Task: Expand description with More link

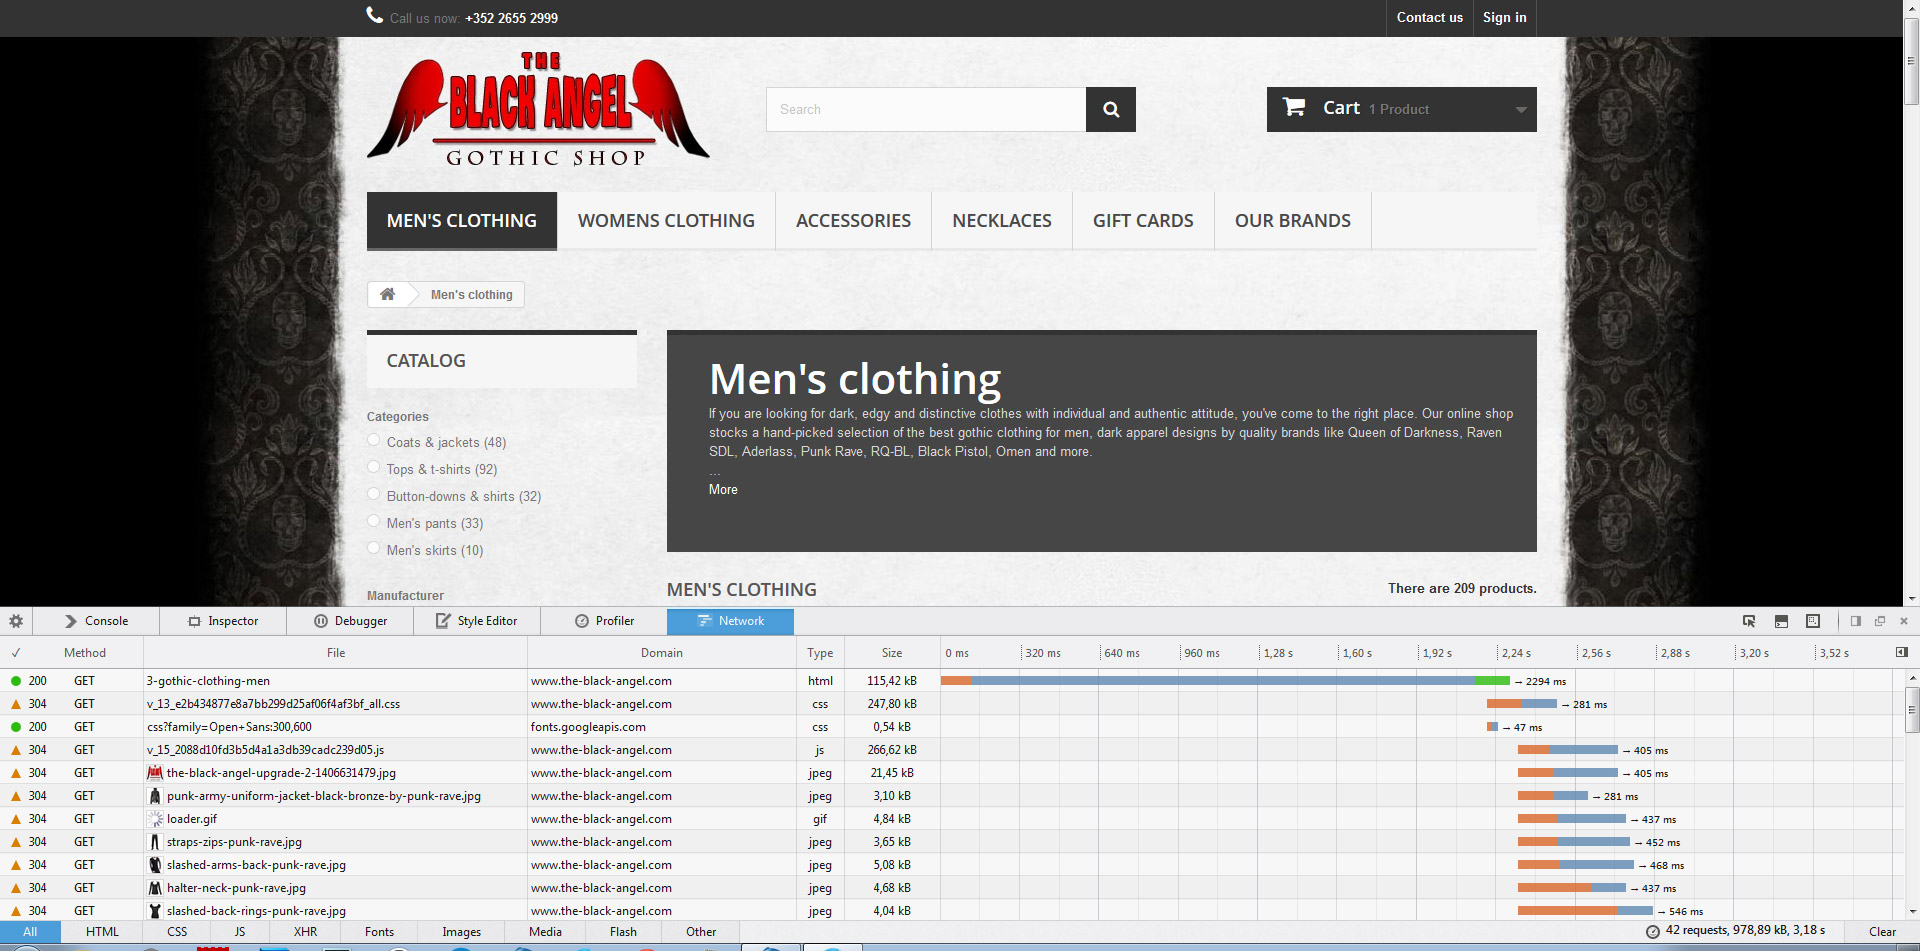Action: click(x=723, y=489)
